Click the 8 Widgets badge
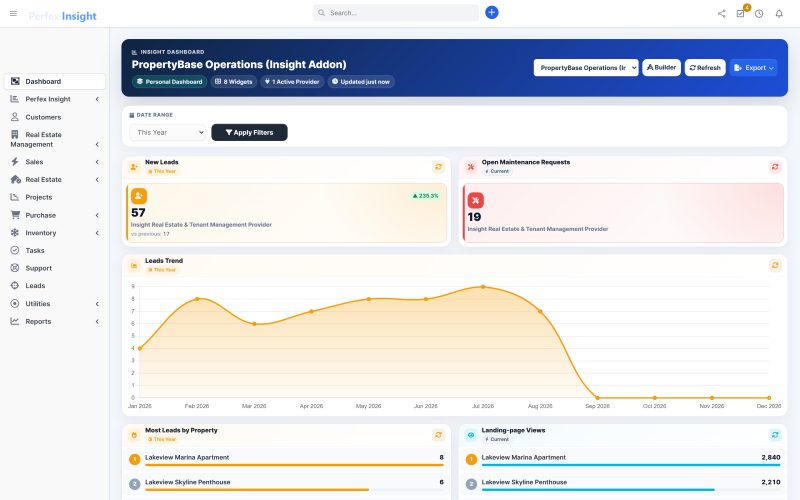800x500 pixels. point(234,82)
